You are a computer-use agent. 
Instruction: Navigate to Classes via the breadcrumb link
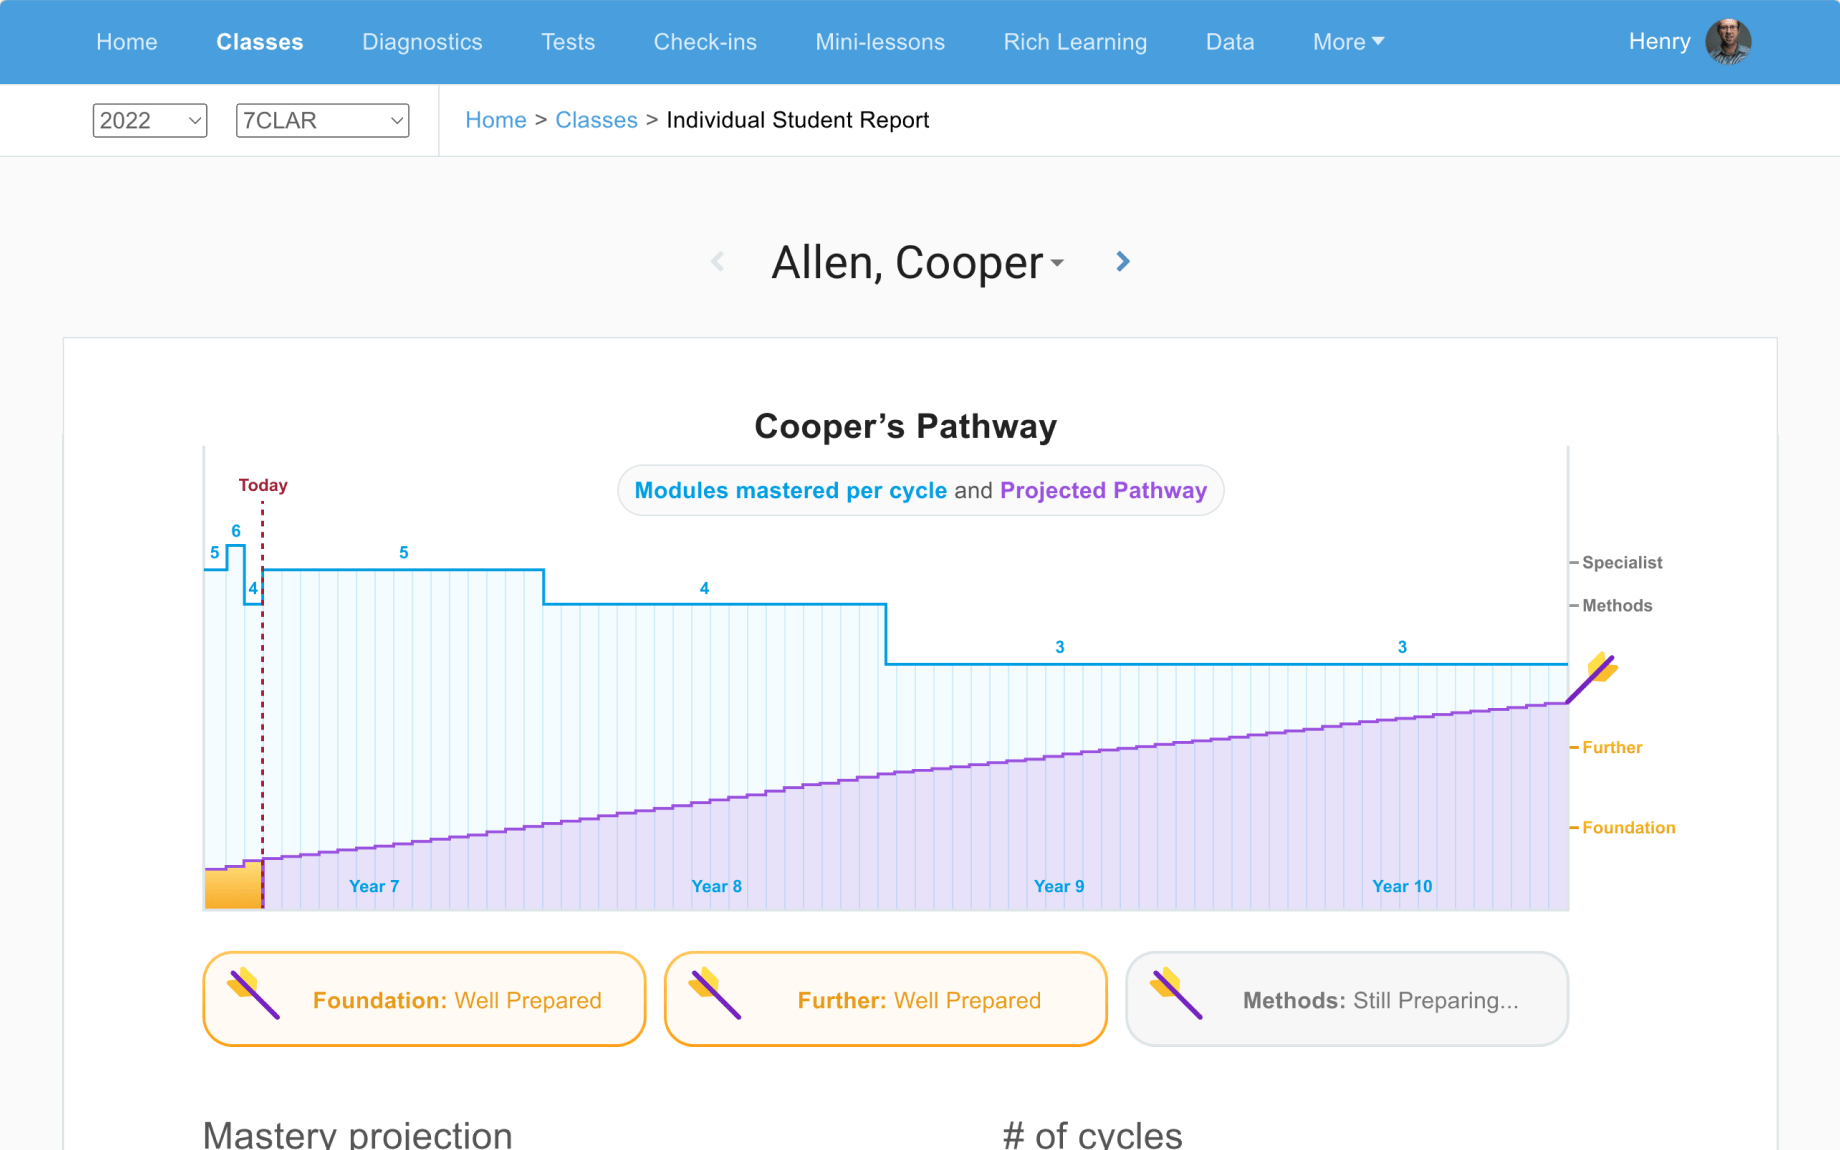(x=596, y=120)
